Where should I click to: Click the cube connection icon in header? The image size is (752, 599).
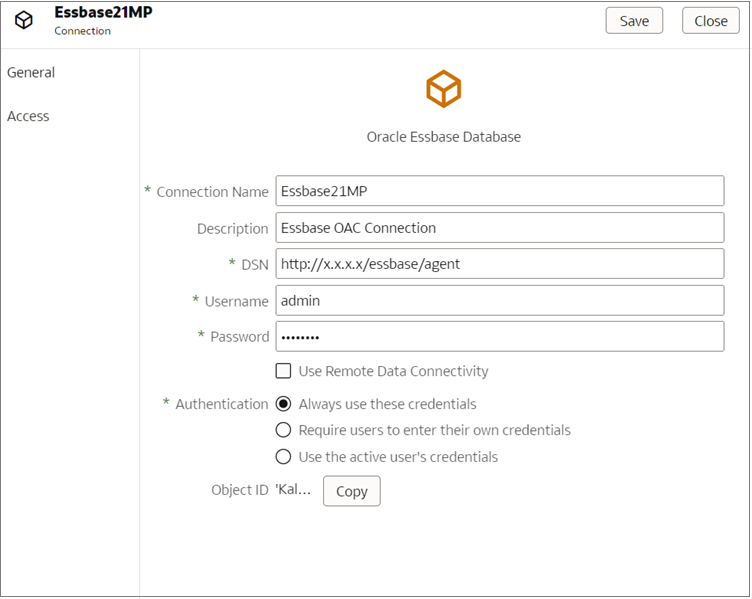[24, 20]
